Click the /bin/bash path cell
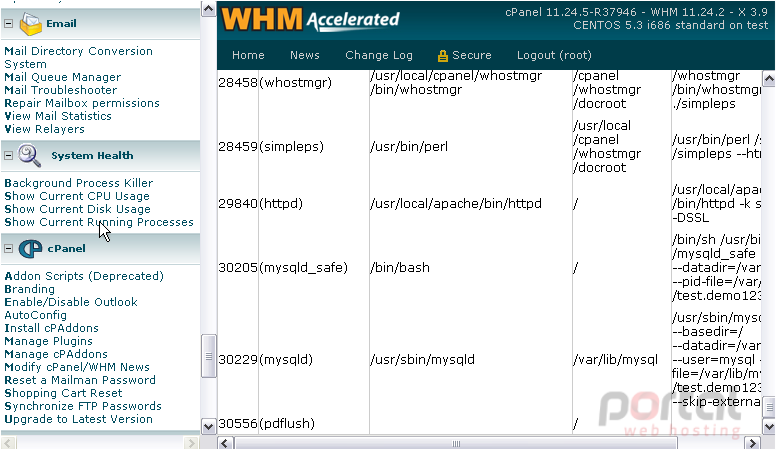 400,267
